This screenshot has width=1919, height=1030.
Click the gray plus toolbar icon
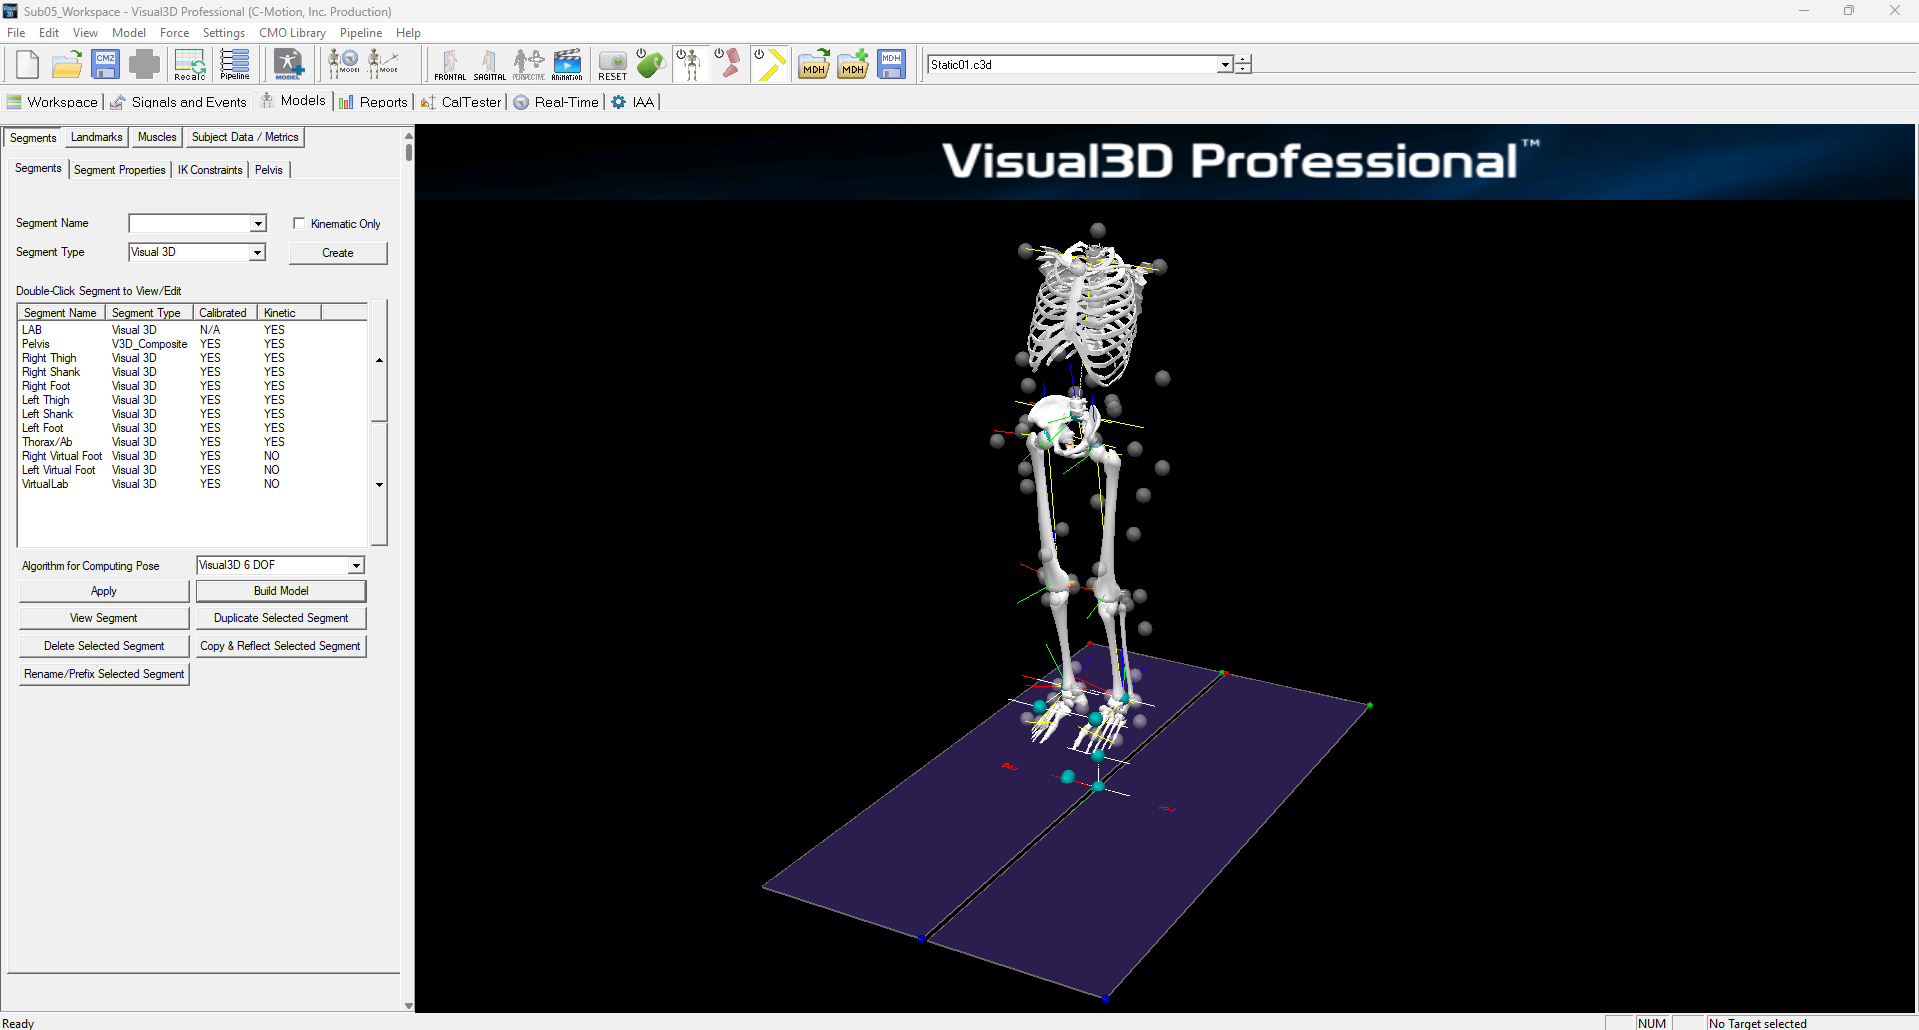click(x=144, y=64)
